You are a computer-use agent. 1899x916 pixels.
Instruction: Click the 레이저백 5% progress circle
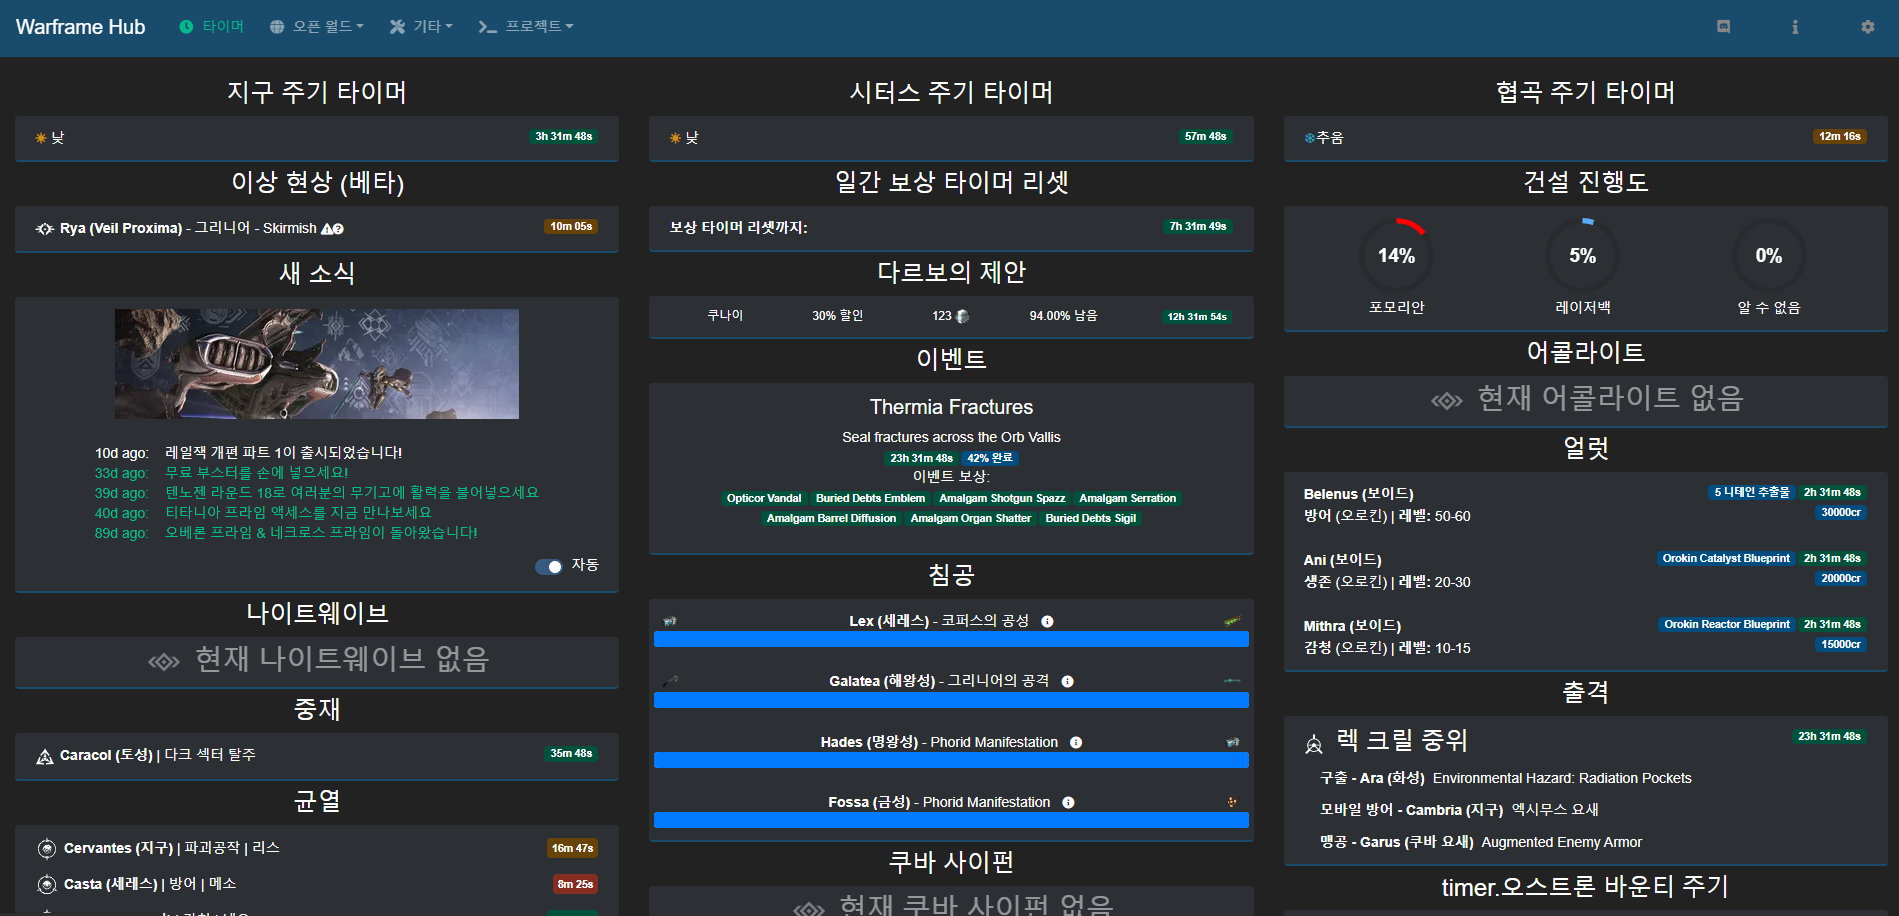1582,256
